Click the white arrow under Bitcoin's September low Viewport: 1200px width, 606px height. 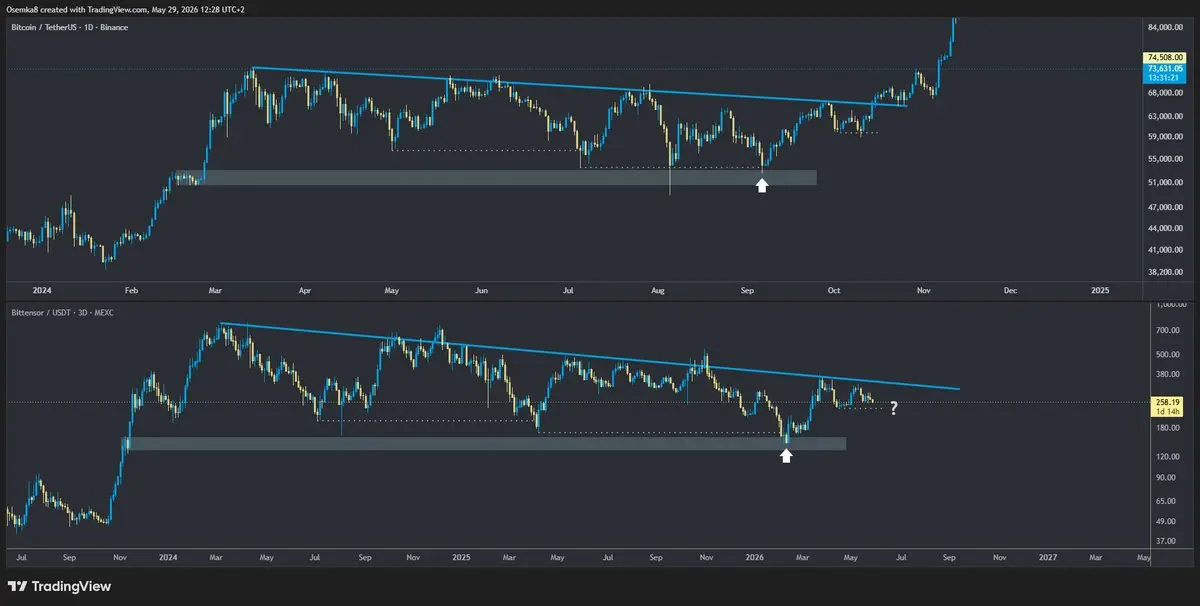(762, 185)
